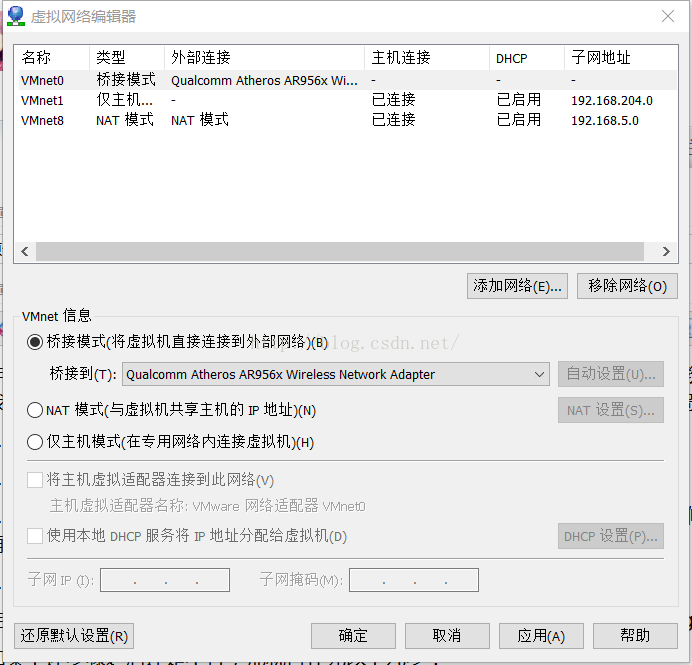Select the VMnet1 row
The width and height of the screenshot is (692, 665).
click(347, 100)
